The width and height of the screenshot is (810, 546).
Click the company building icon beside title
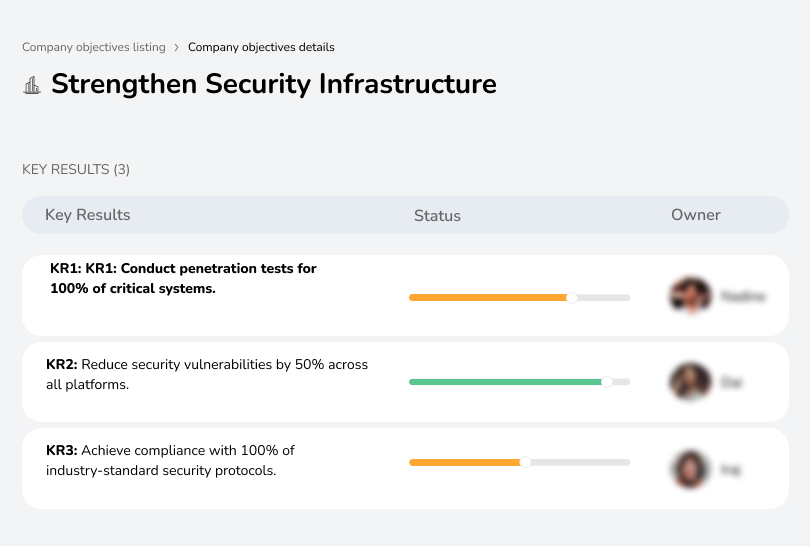coord(32,85)
